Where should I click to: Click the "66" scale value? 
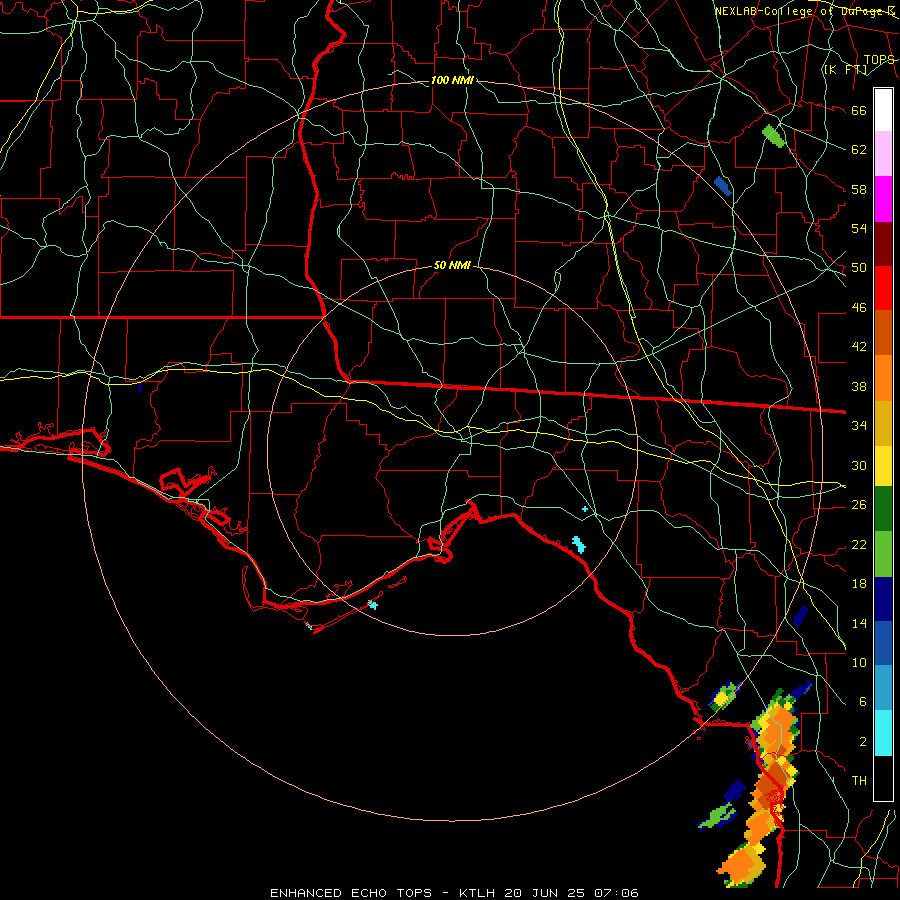(x=859, y=110)
